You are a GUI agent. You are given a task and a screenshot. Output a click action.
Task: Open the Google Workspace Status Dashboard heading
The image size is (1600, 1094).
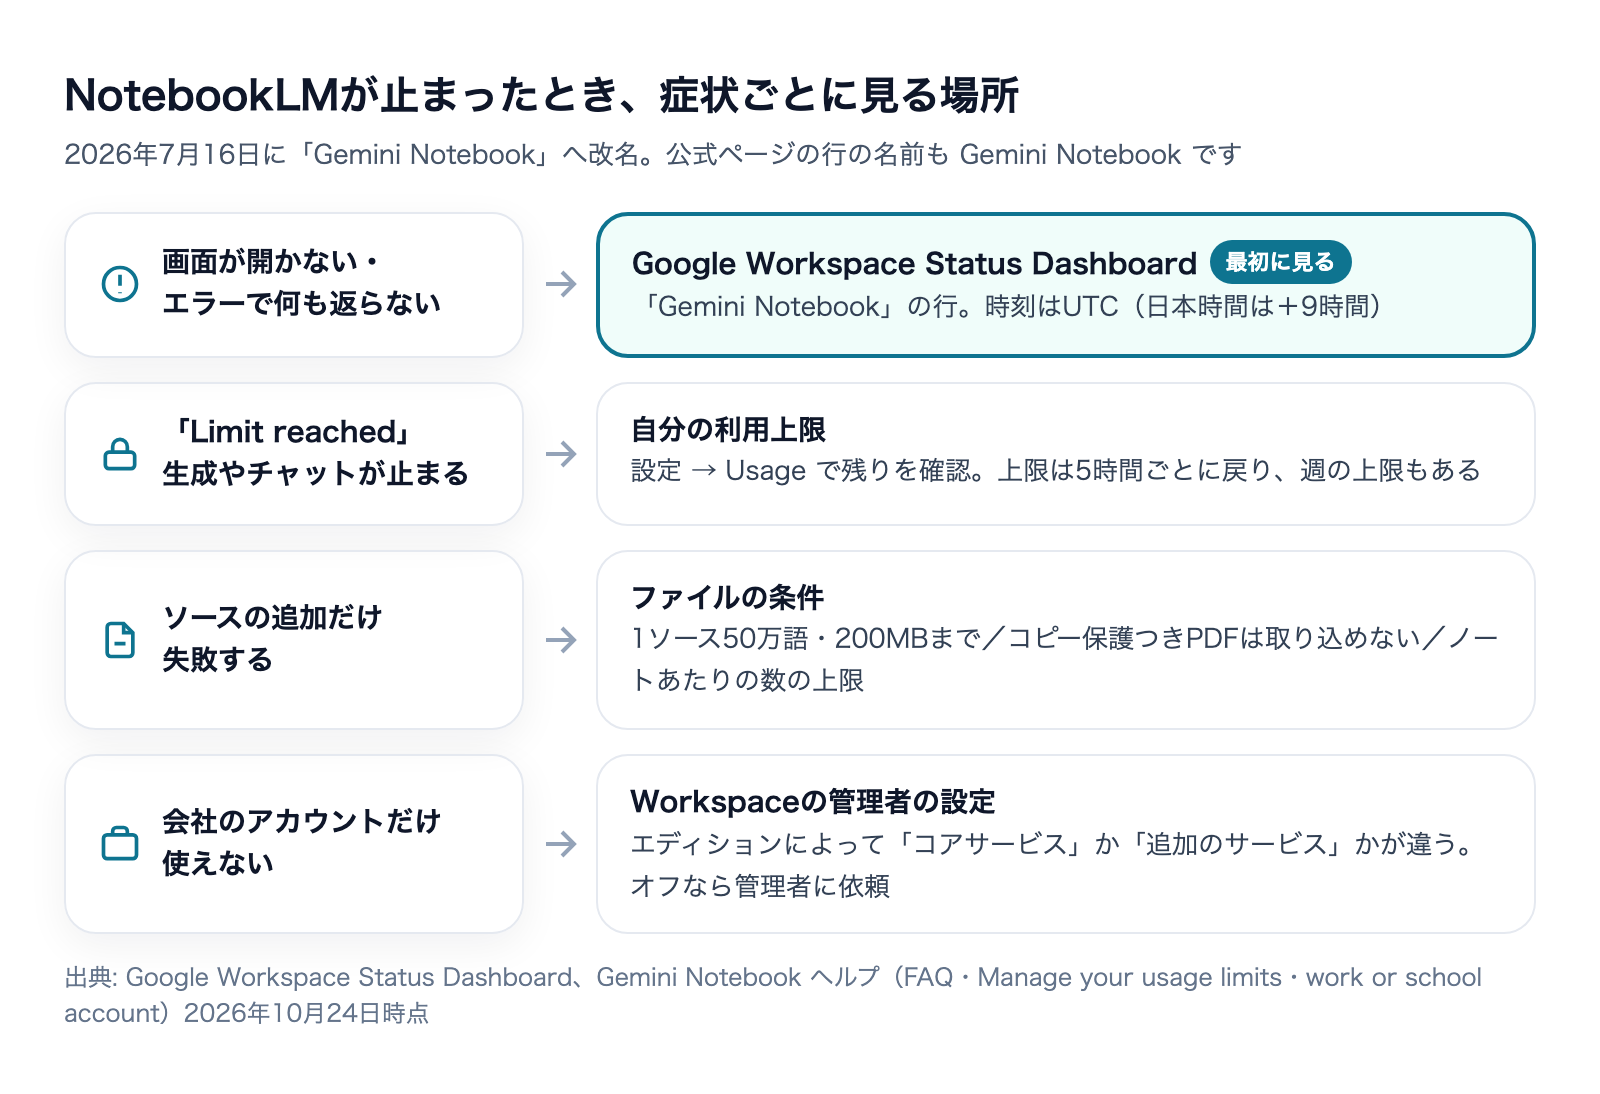[914, 263]
